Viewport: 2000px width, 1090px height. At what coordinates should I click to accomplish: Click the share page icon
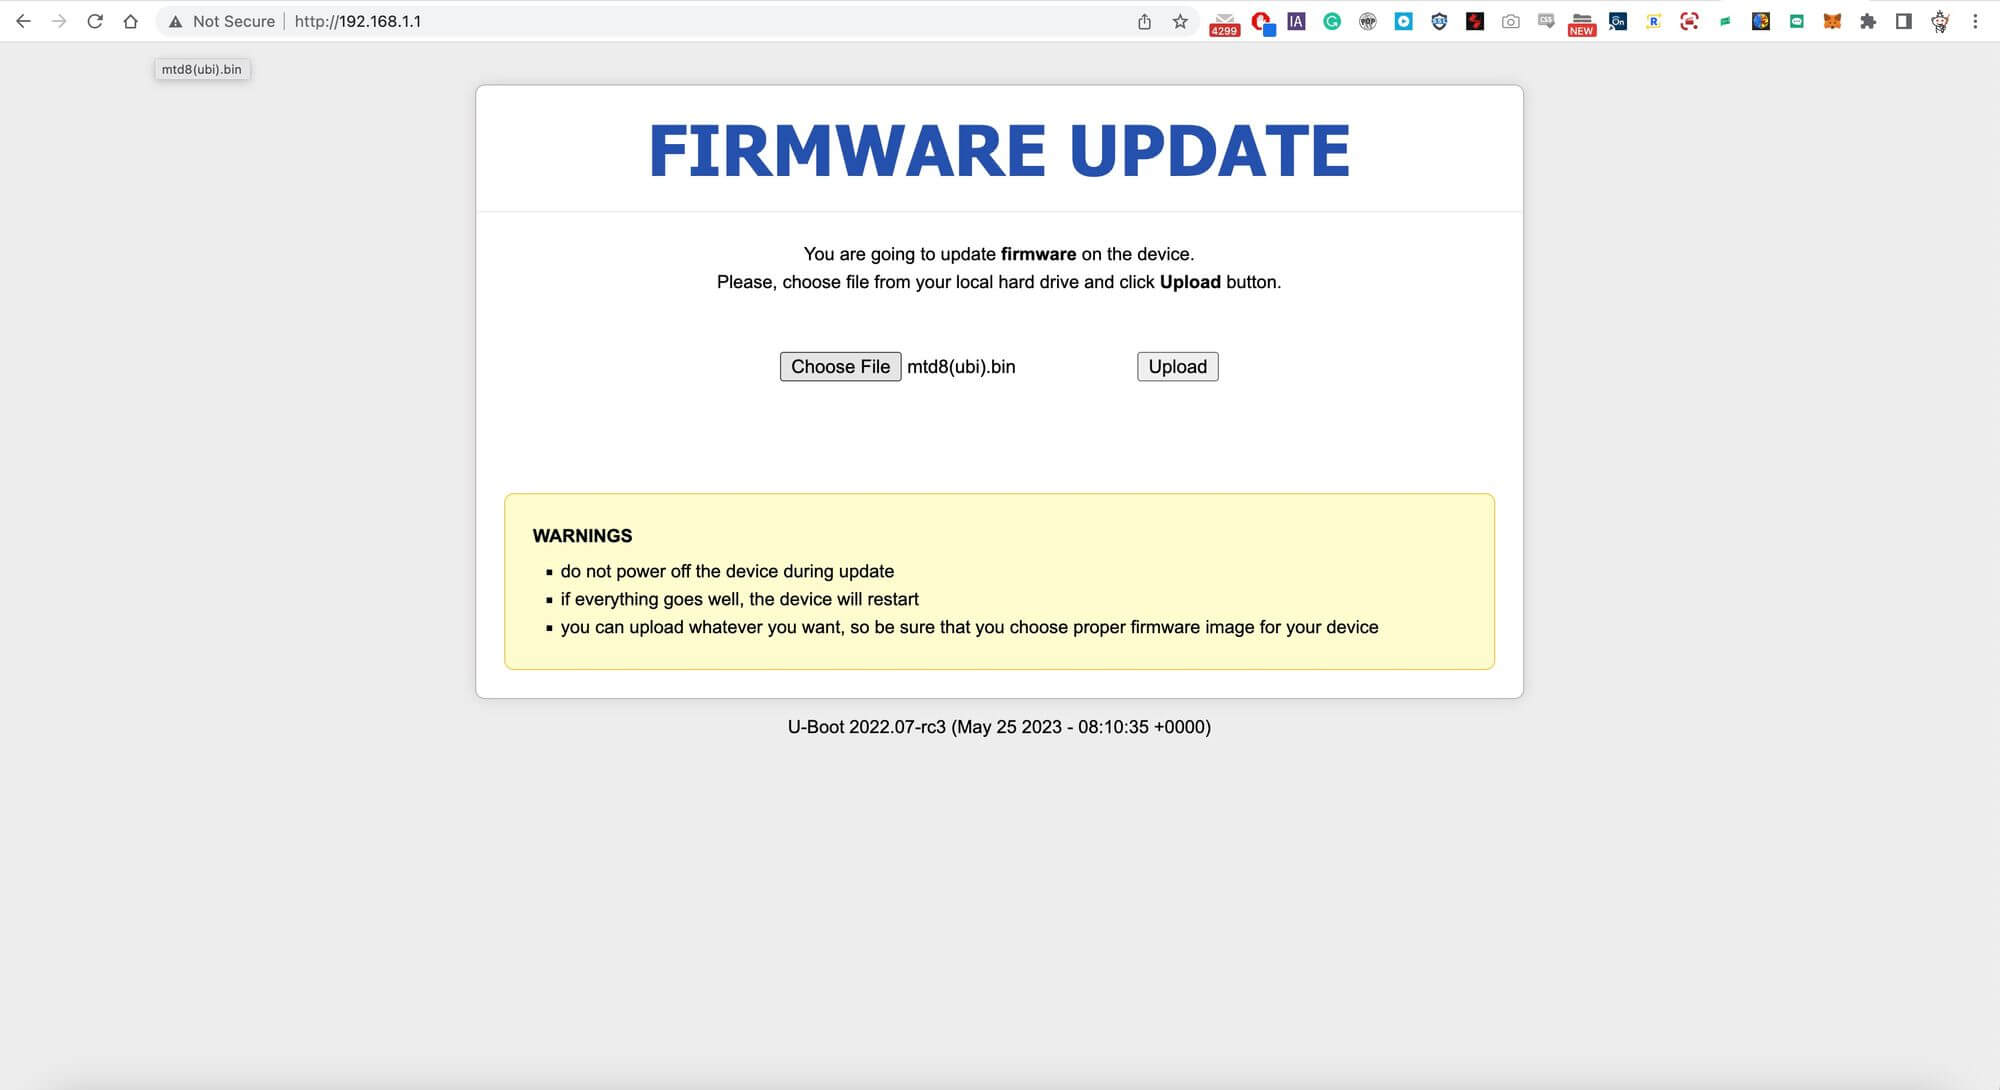(1144, 21)
